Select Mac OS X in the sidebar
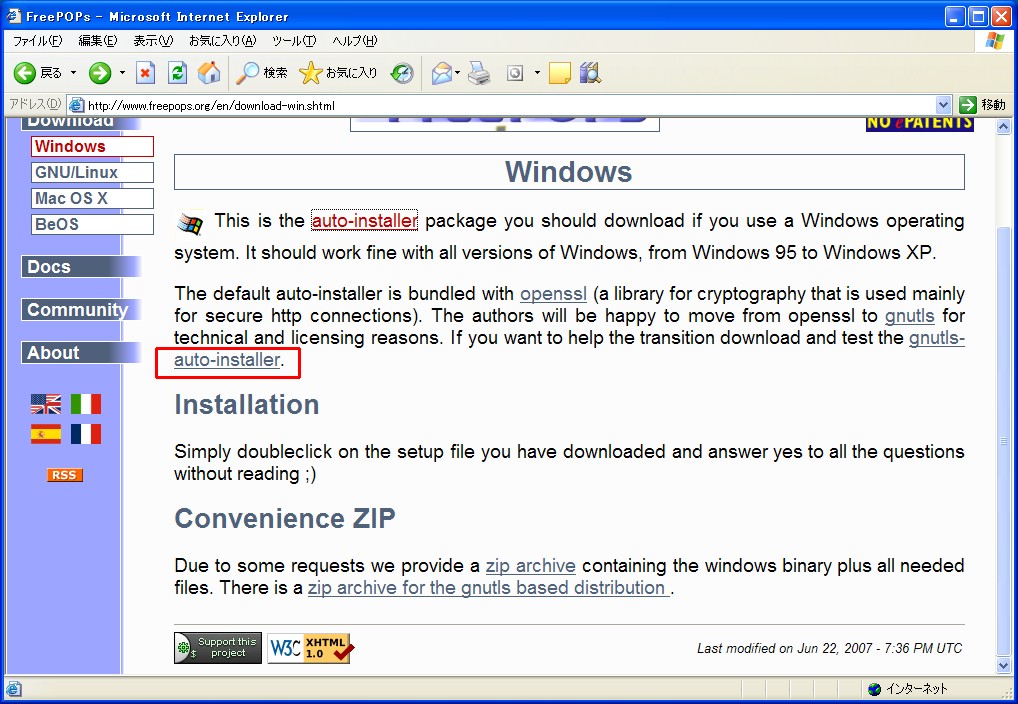Image resolution: width=1018 pixels, height=704 pixels. pos(92,198)
